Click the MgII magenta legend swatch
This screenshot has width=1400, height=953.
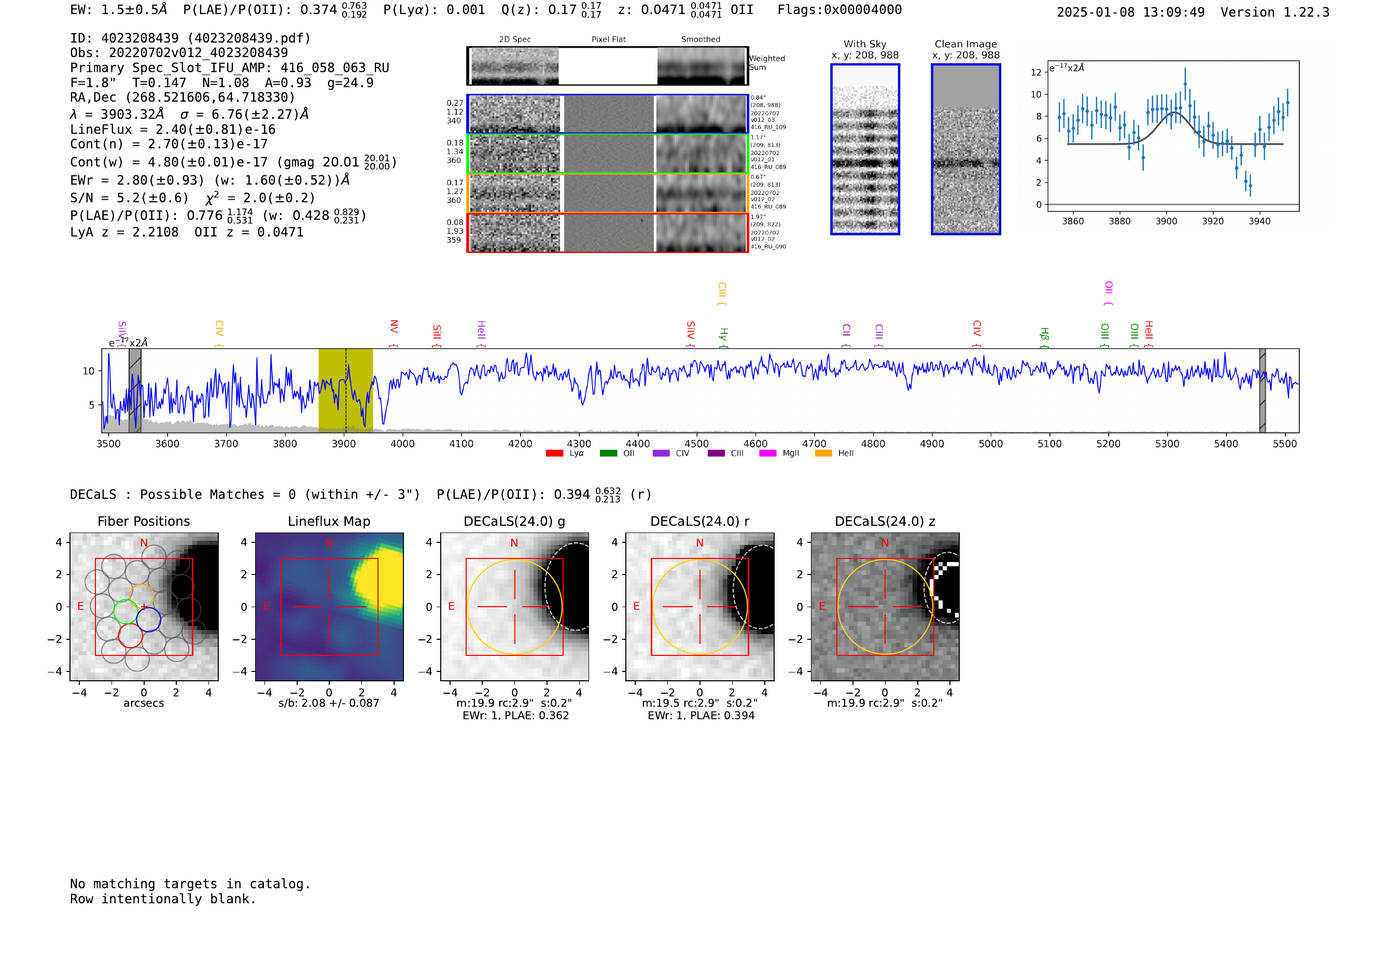click(768, 454)
